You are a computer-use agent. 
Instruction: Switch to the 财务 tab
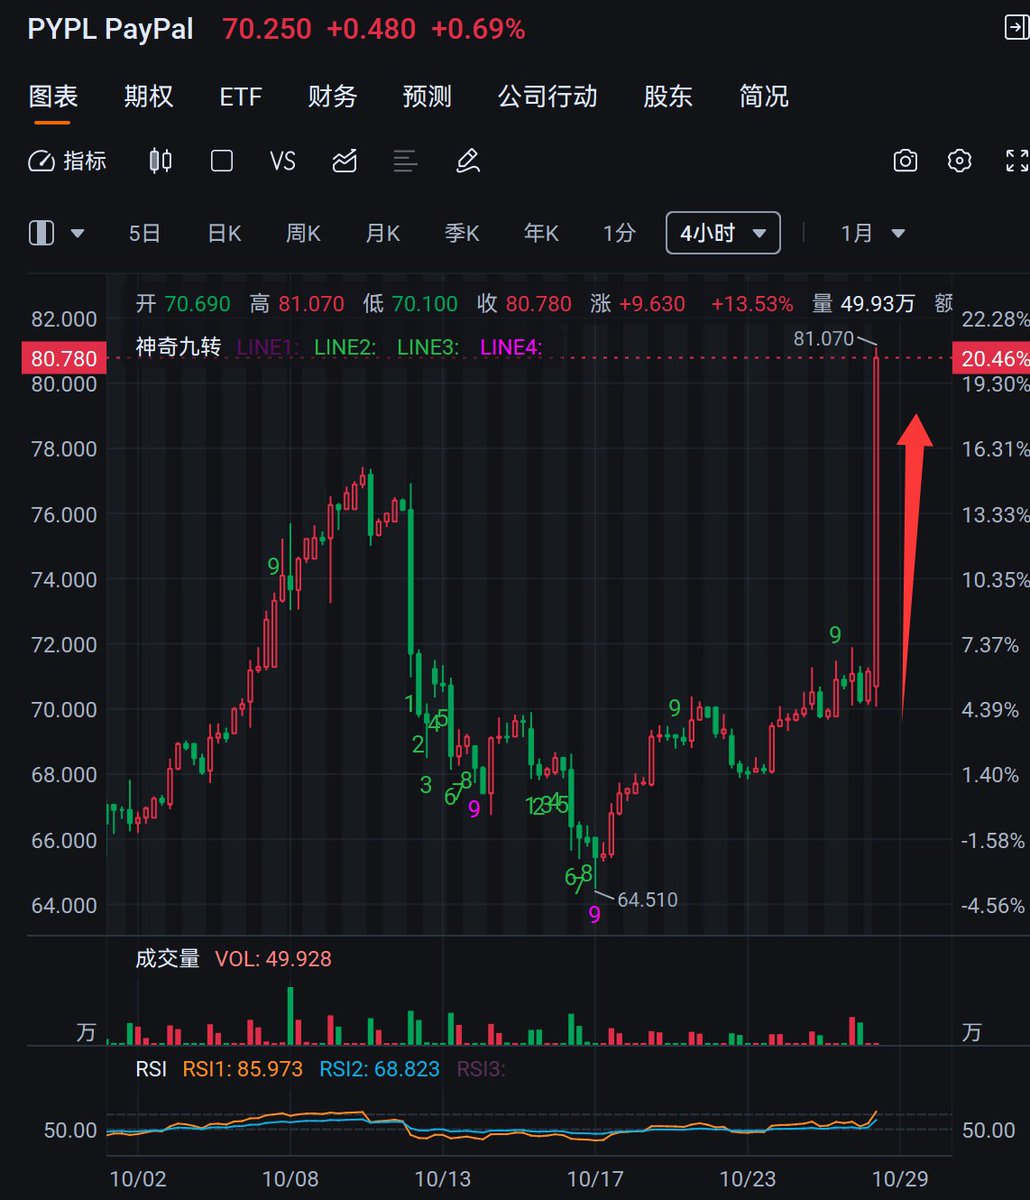point(333,96)
